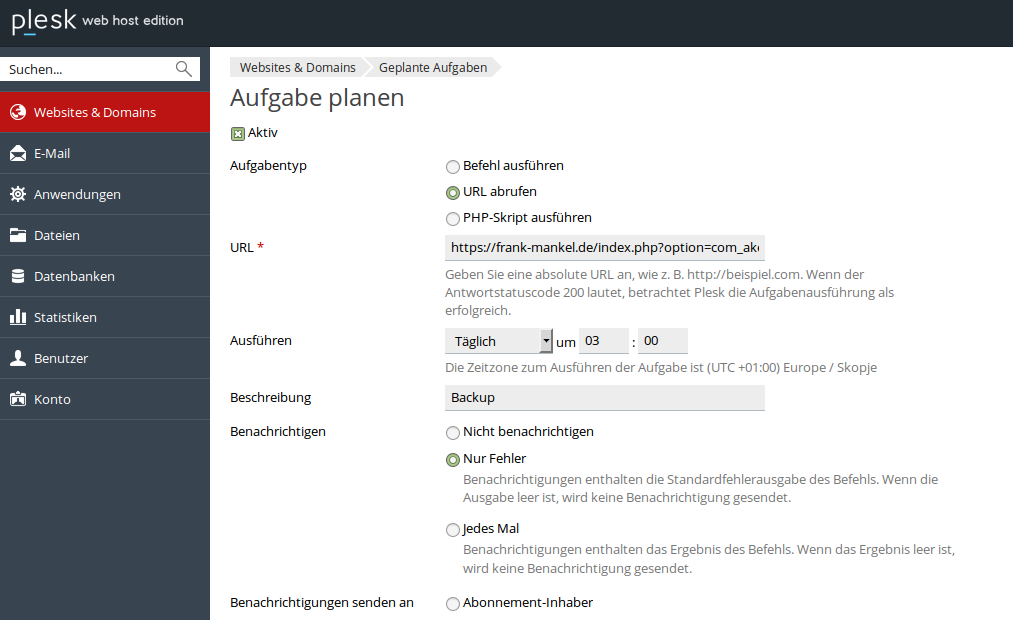
Task: Click the bar chart icon for Statistiken
Action: point(18,317)
